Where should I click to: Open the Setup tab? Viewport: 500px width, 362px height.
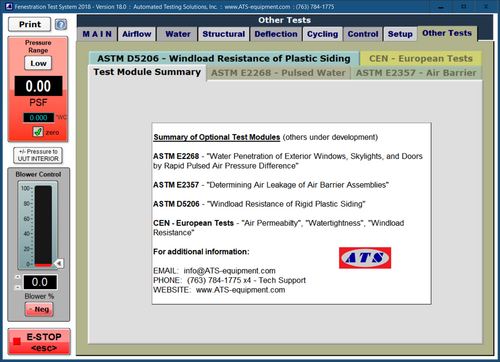click(400, 34)
